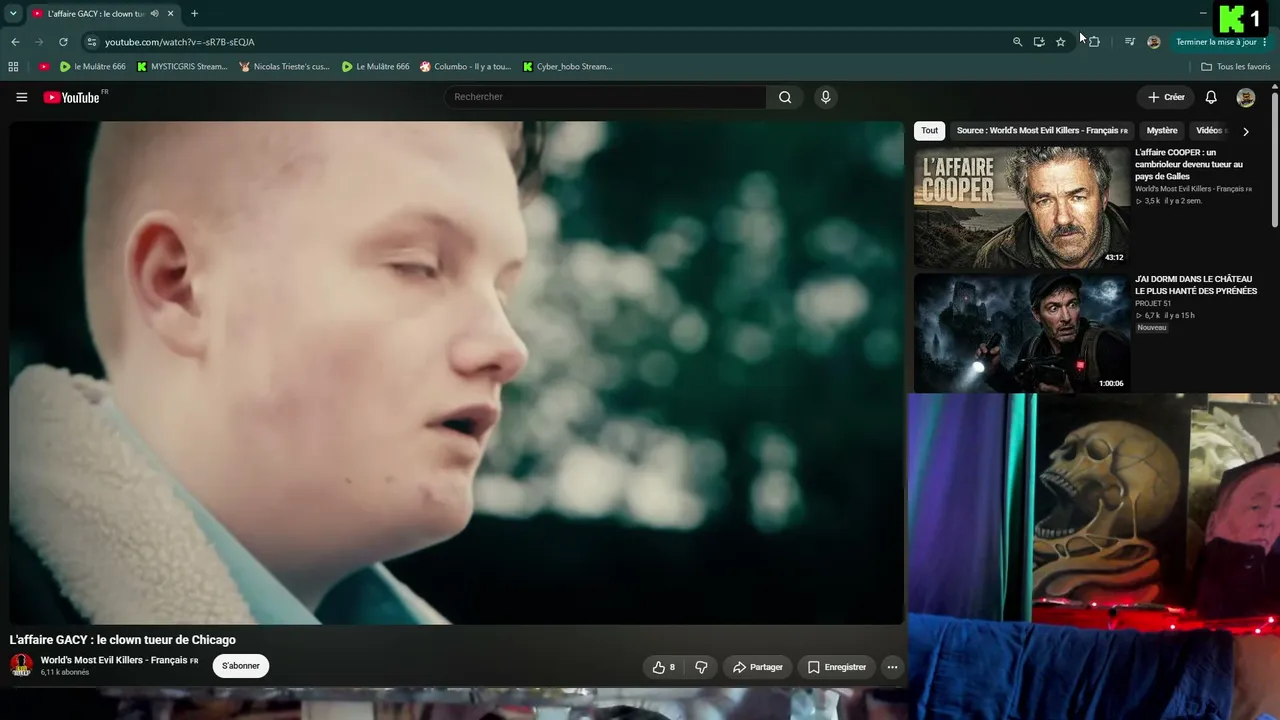Image resolution: width=1280 pixels, height=720 pixels.
Task: Click Terminer la mise à jour button
Action: (x=1222, y=42)
